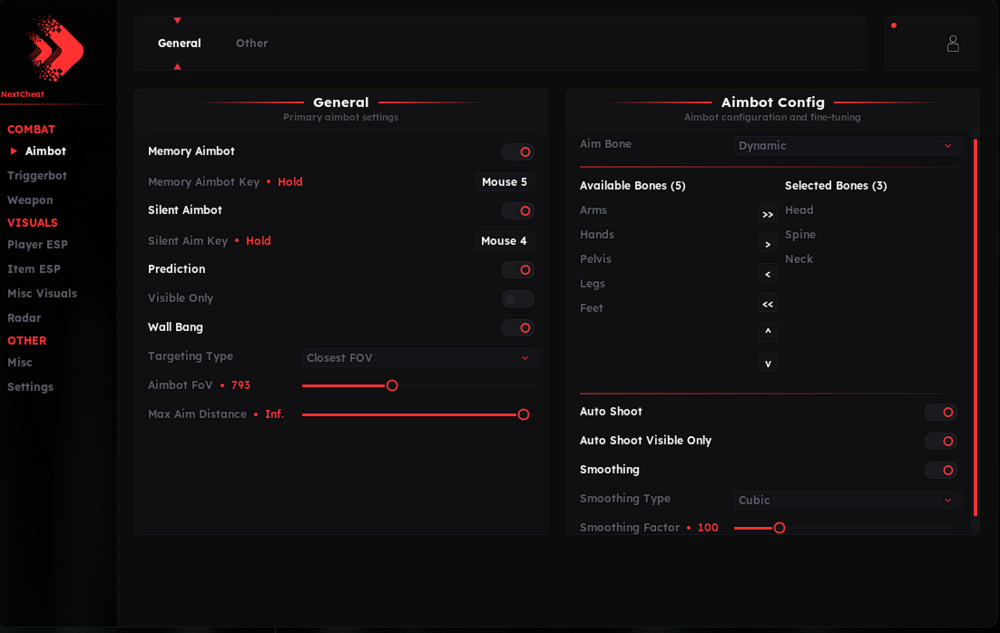1000x633 pixels.
Task: Switch to the Other tab
Action: coord(252,43)
